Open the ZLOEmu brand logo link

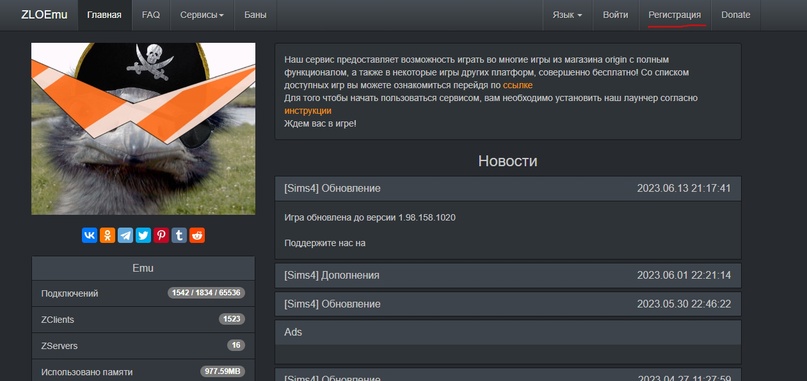44,15
